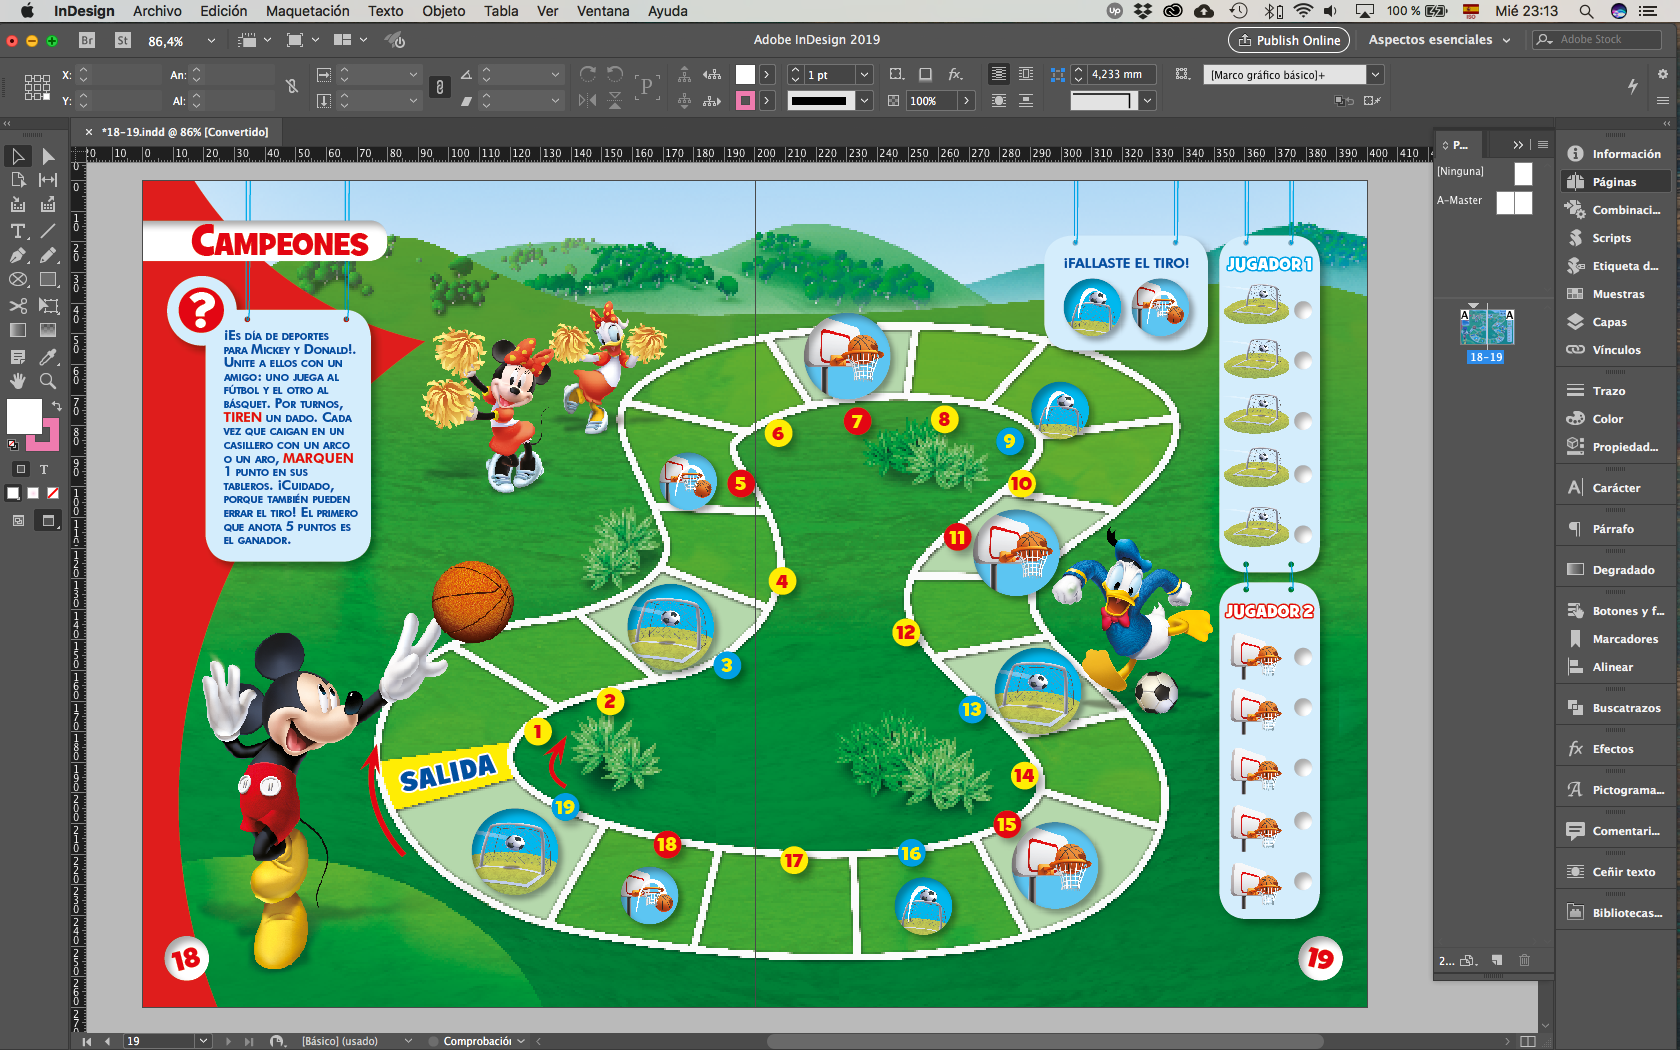This screenshot has height=1050, width=1680.
Task: Expand Aspectos esenciales workspace dropdown
Action: point(1440,40)
